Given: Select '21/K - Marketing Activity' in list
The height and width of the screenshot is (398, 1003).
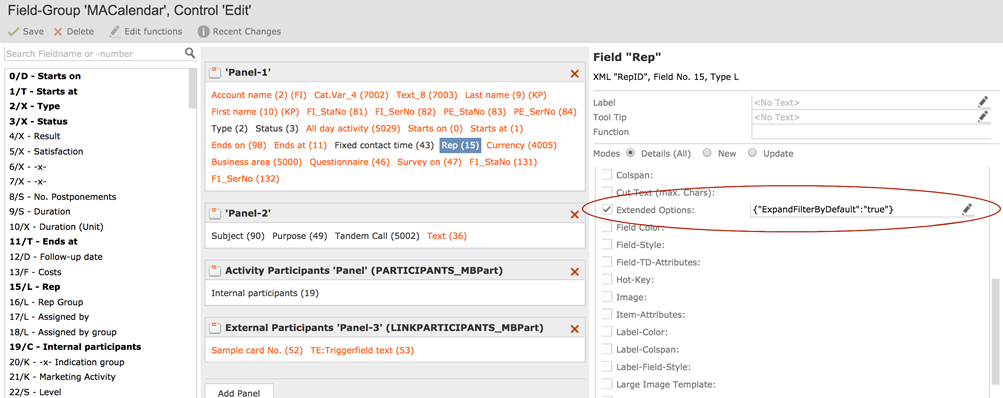Looking at the screenshot, I should click(62, 377).
